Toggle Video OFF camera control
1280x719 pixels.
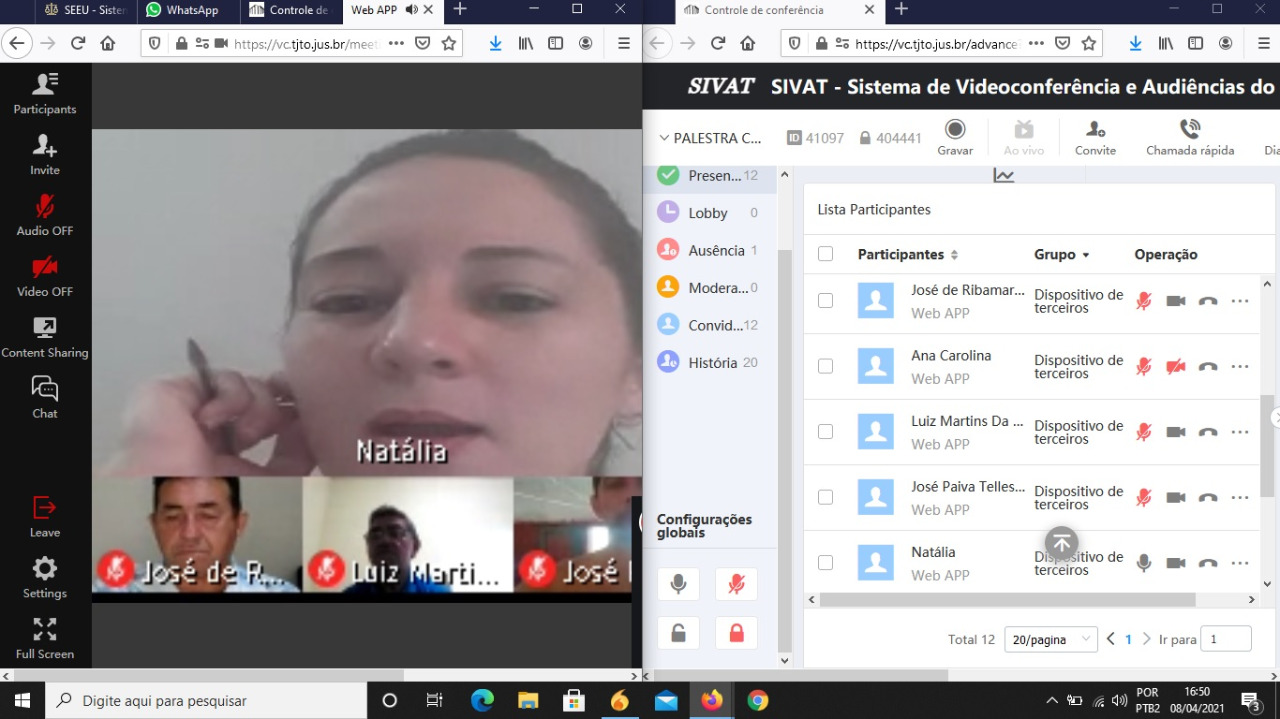(x=45, y=276)
